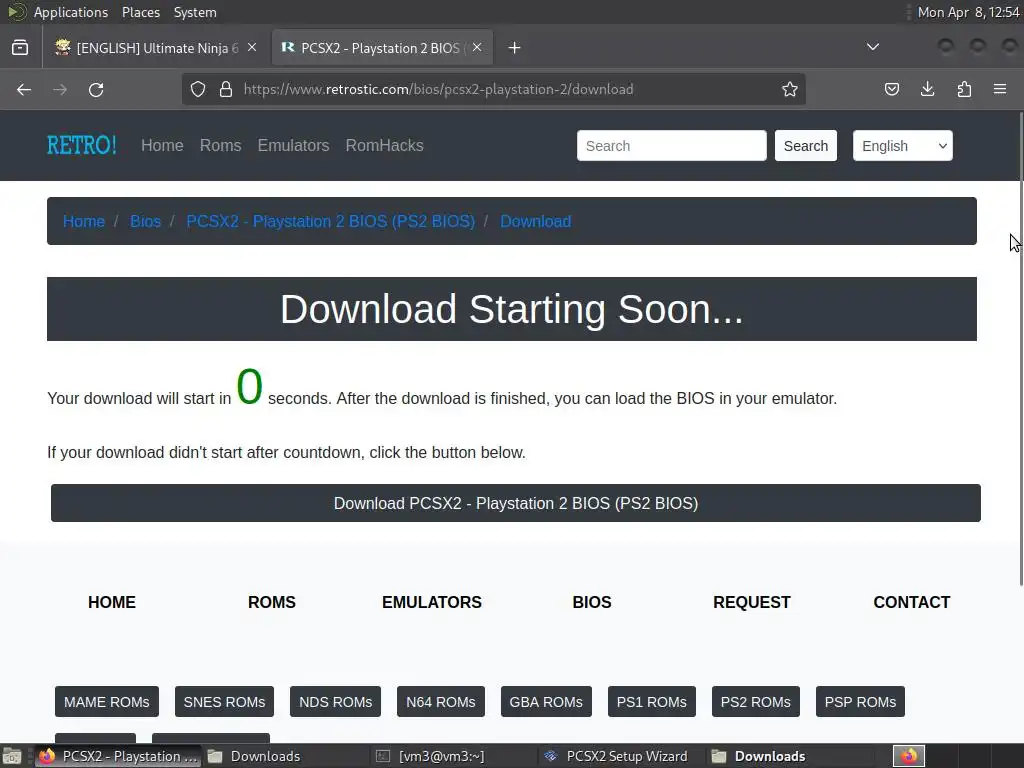Click the forward navigation arrow
The image size is (1024, 768).
(x=60, y=89)
